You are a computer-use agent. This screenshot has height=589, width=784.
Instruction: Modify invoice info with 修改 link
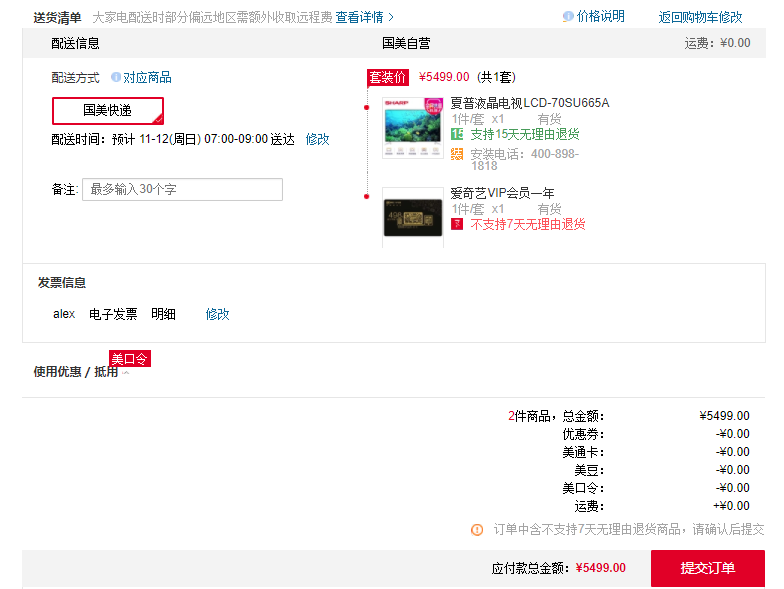point(218,314)
